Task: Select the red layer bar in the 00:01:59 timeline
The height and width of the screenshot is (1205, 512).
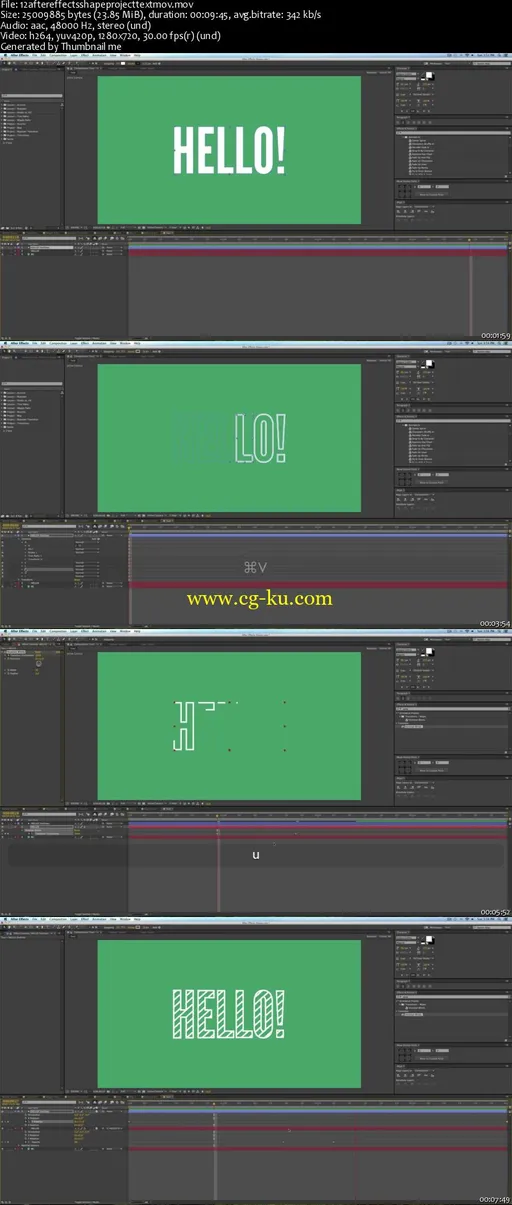Action: [320, 251]
